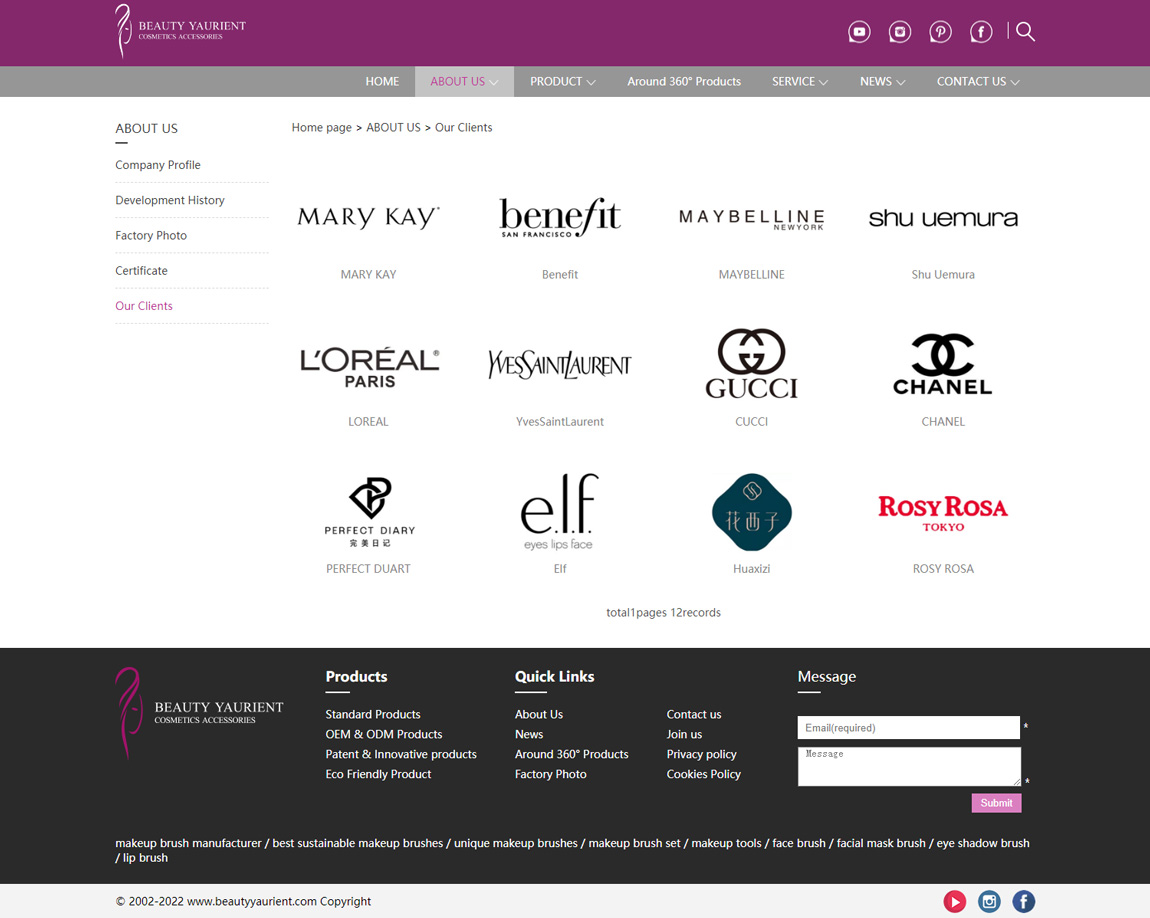Image resolution: width=1150 pixels, height=918 pixels.
Task: Open the Privacy policy footer link
Action: [x=701, y=754]
